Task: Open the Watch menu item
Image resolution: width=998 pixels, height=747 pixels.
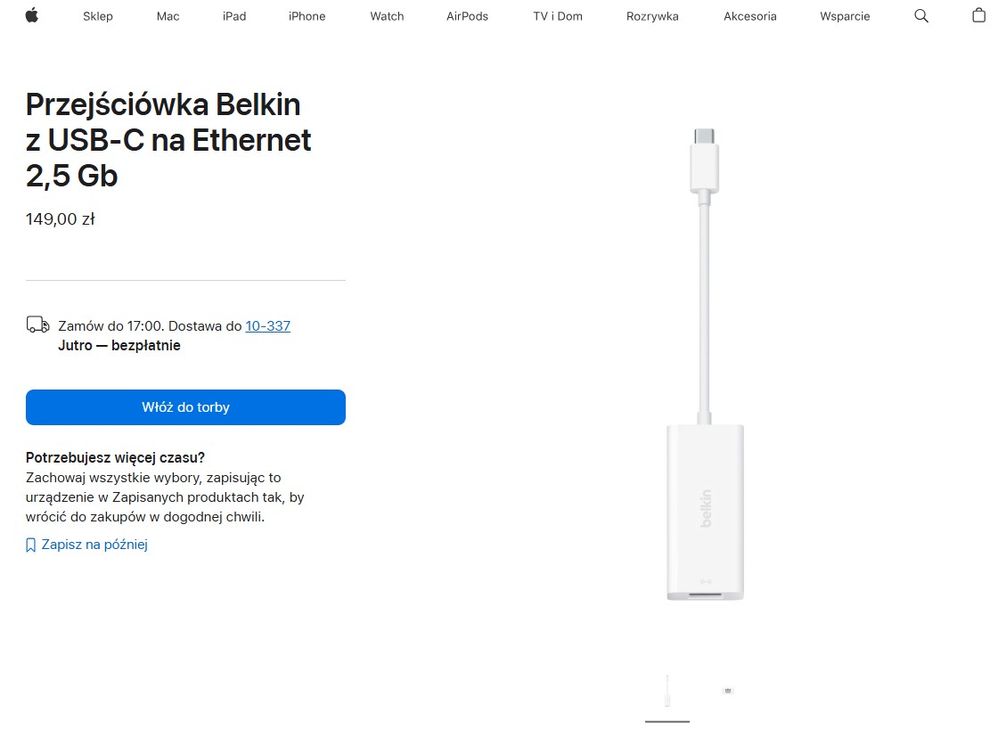Action: pyautogui.click(x=387, y=16)
